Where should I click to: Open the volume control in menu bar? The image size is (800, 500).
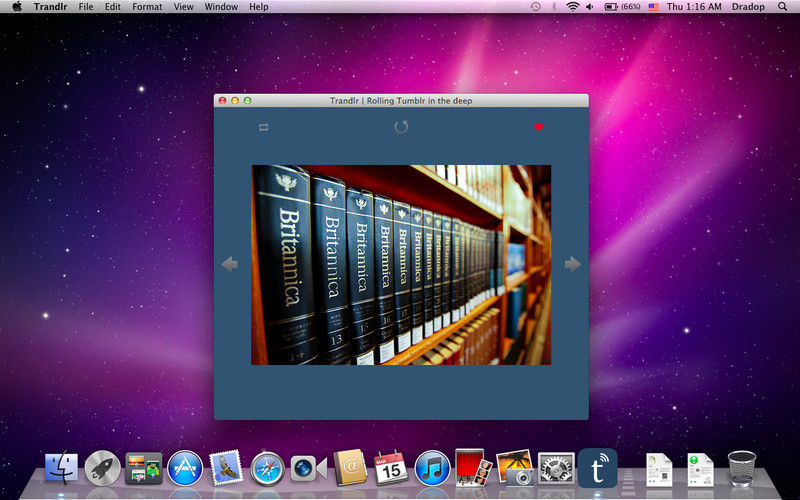[590, 7]
